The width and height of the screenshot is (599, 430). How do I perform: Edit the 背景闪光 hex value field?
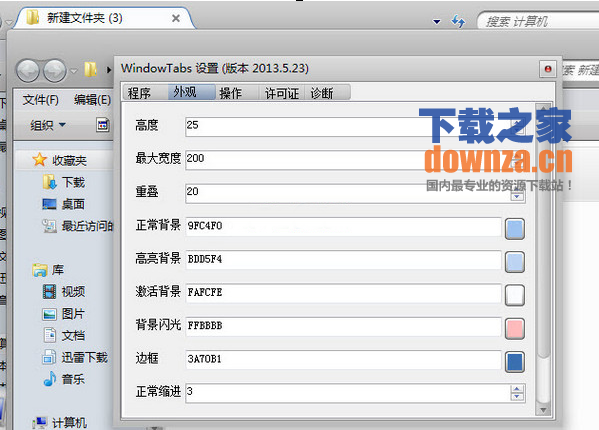coord(343,327)
